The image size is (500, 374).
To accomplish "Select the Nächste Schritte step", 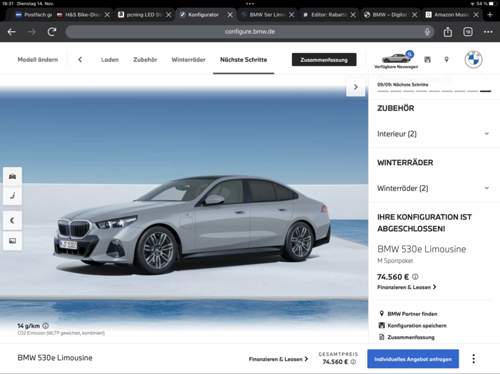I will [244, 60].
